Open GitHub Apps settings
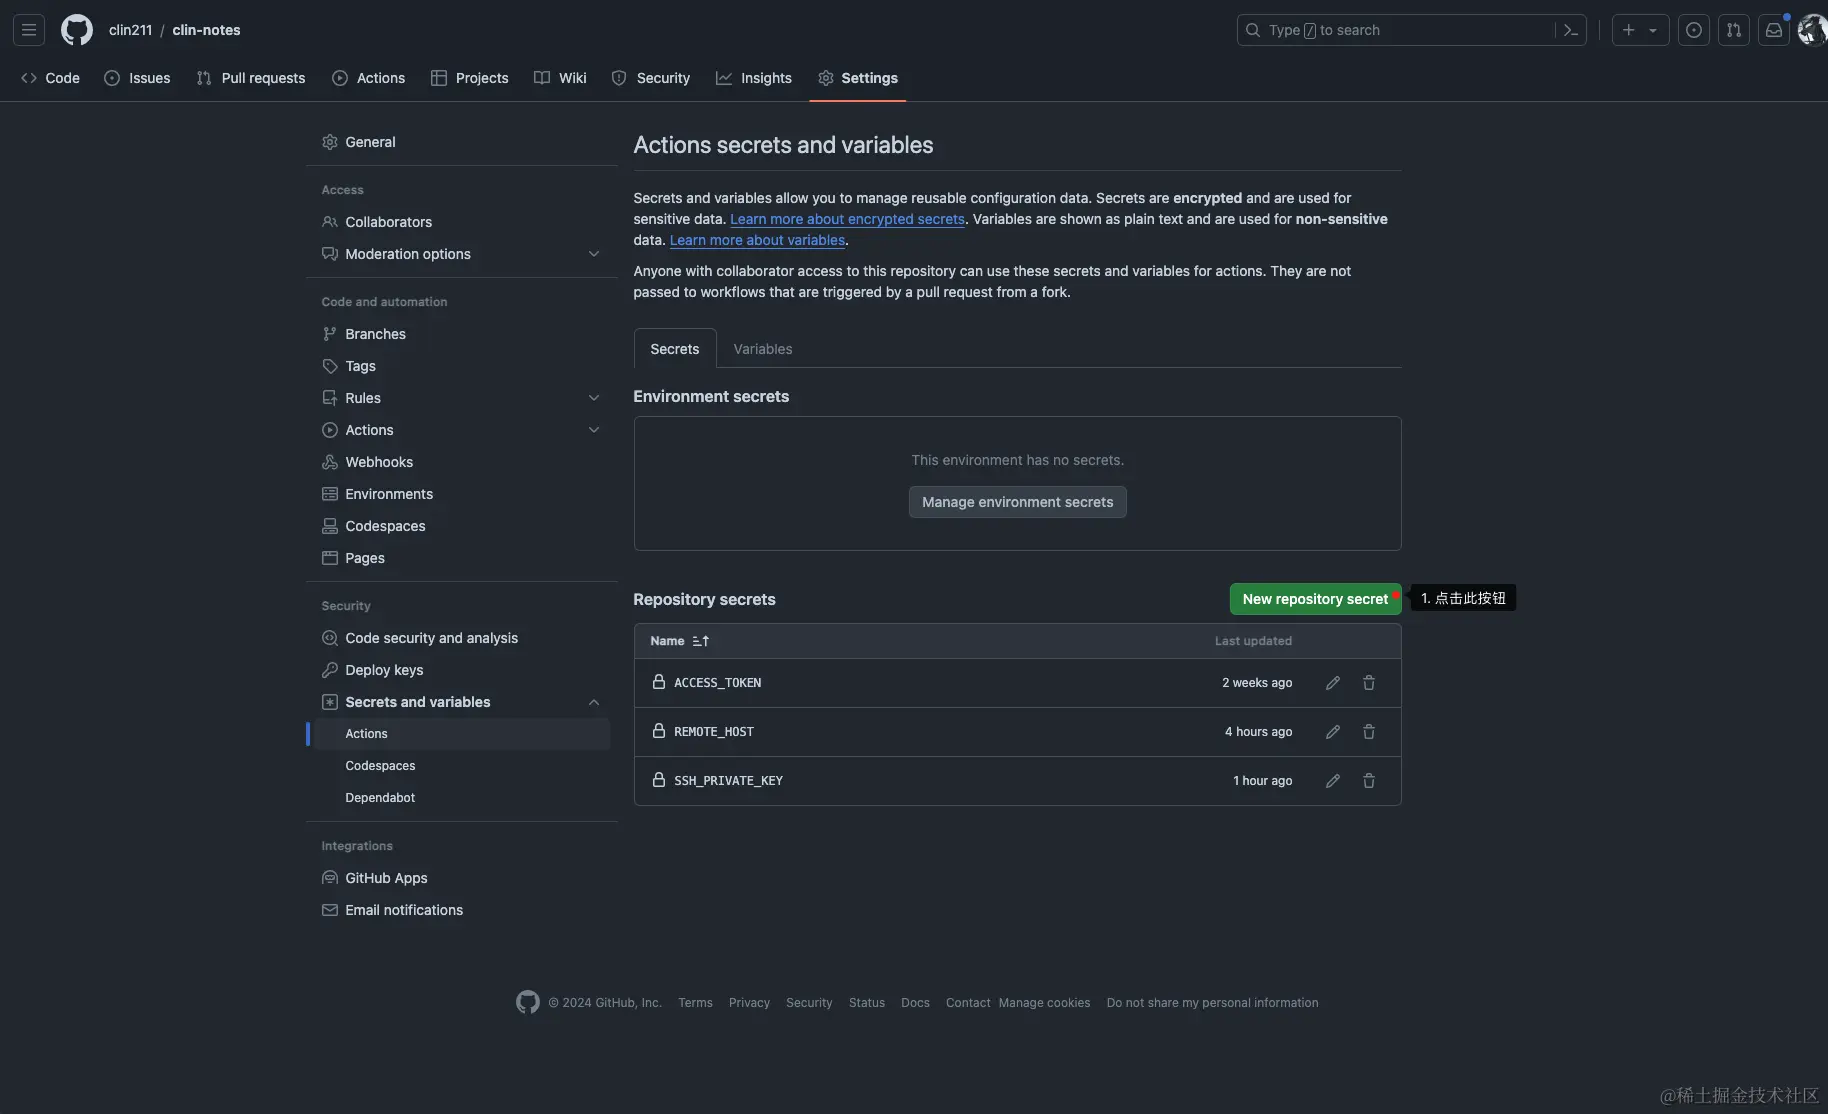The height and width of the screenshot is (1114, 1828). point(461,878)
